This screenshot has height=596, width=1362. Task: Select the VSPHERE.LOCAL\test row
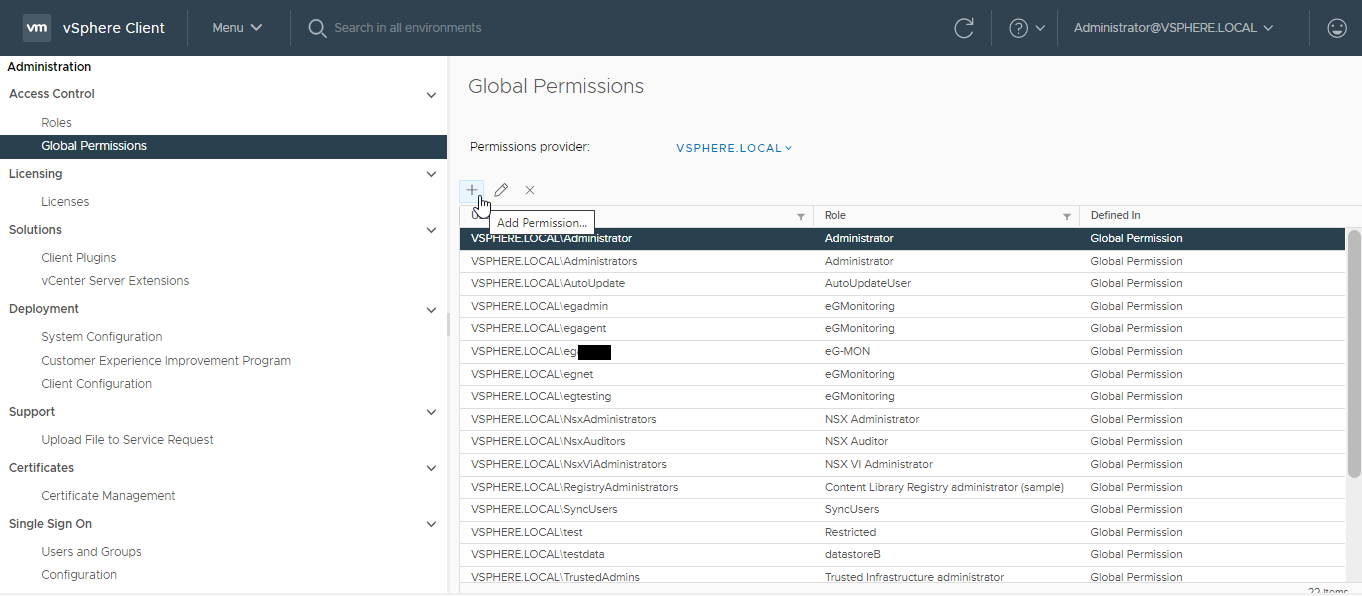coord(903,532)
